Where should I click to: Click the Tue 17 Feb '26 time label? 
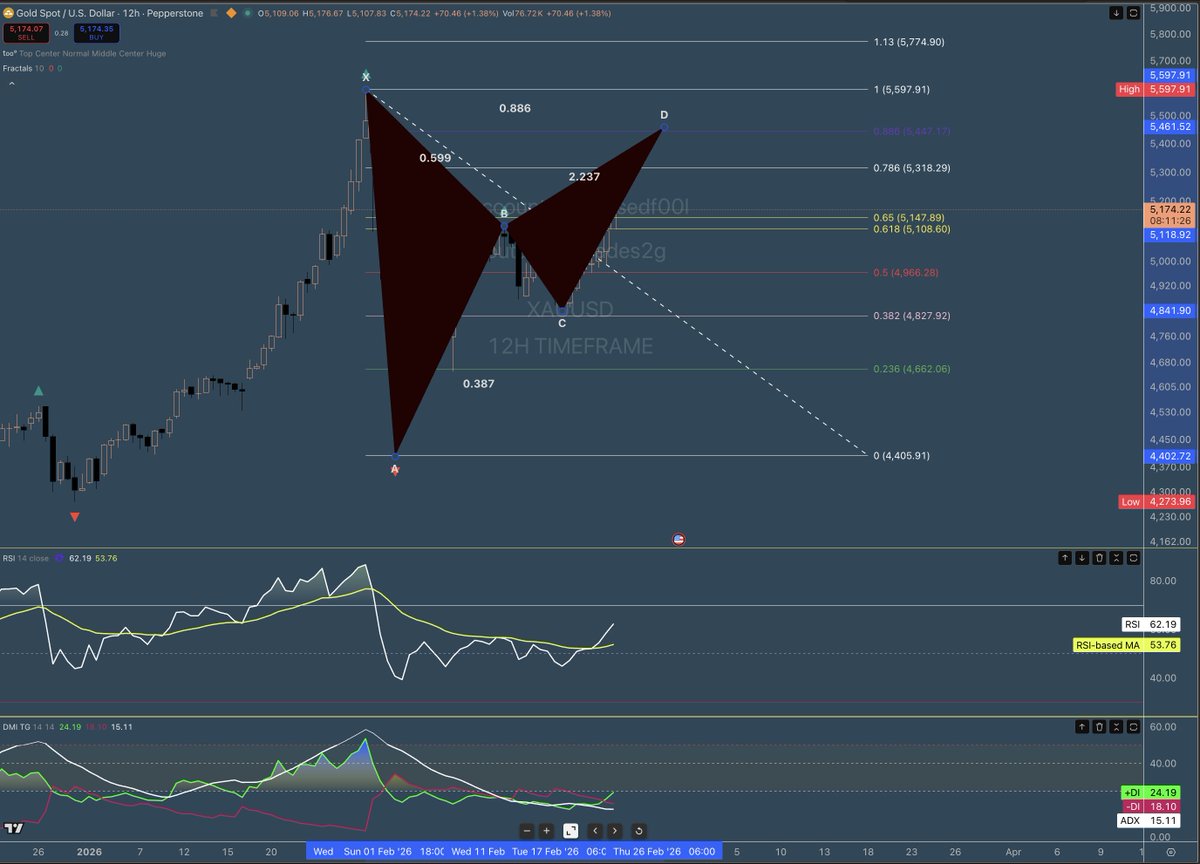[x=545, y=851]
